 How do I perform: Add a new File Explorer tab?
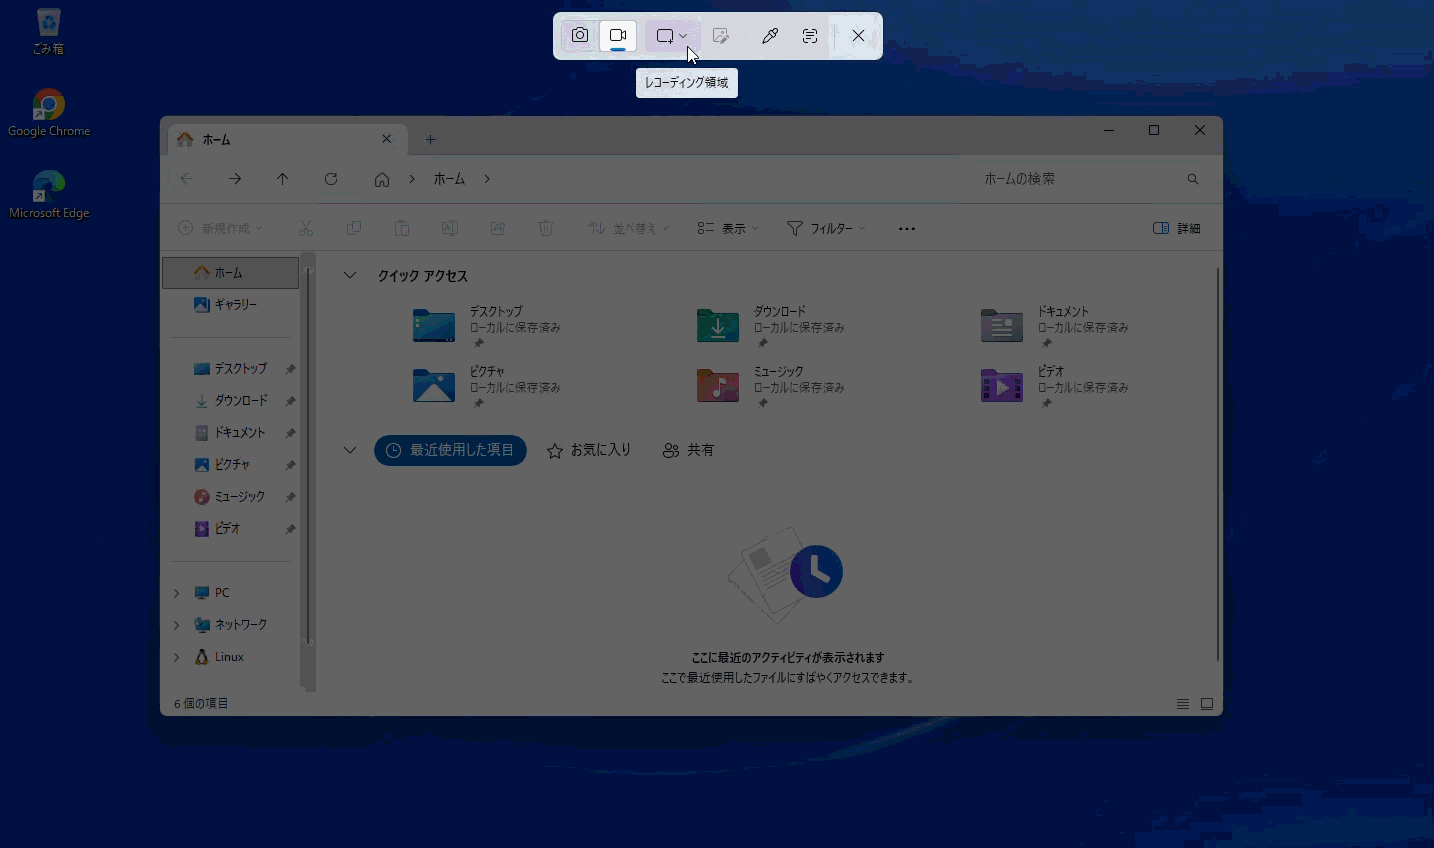(x=431, y=140)
